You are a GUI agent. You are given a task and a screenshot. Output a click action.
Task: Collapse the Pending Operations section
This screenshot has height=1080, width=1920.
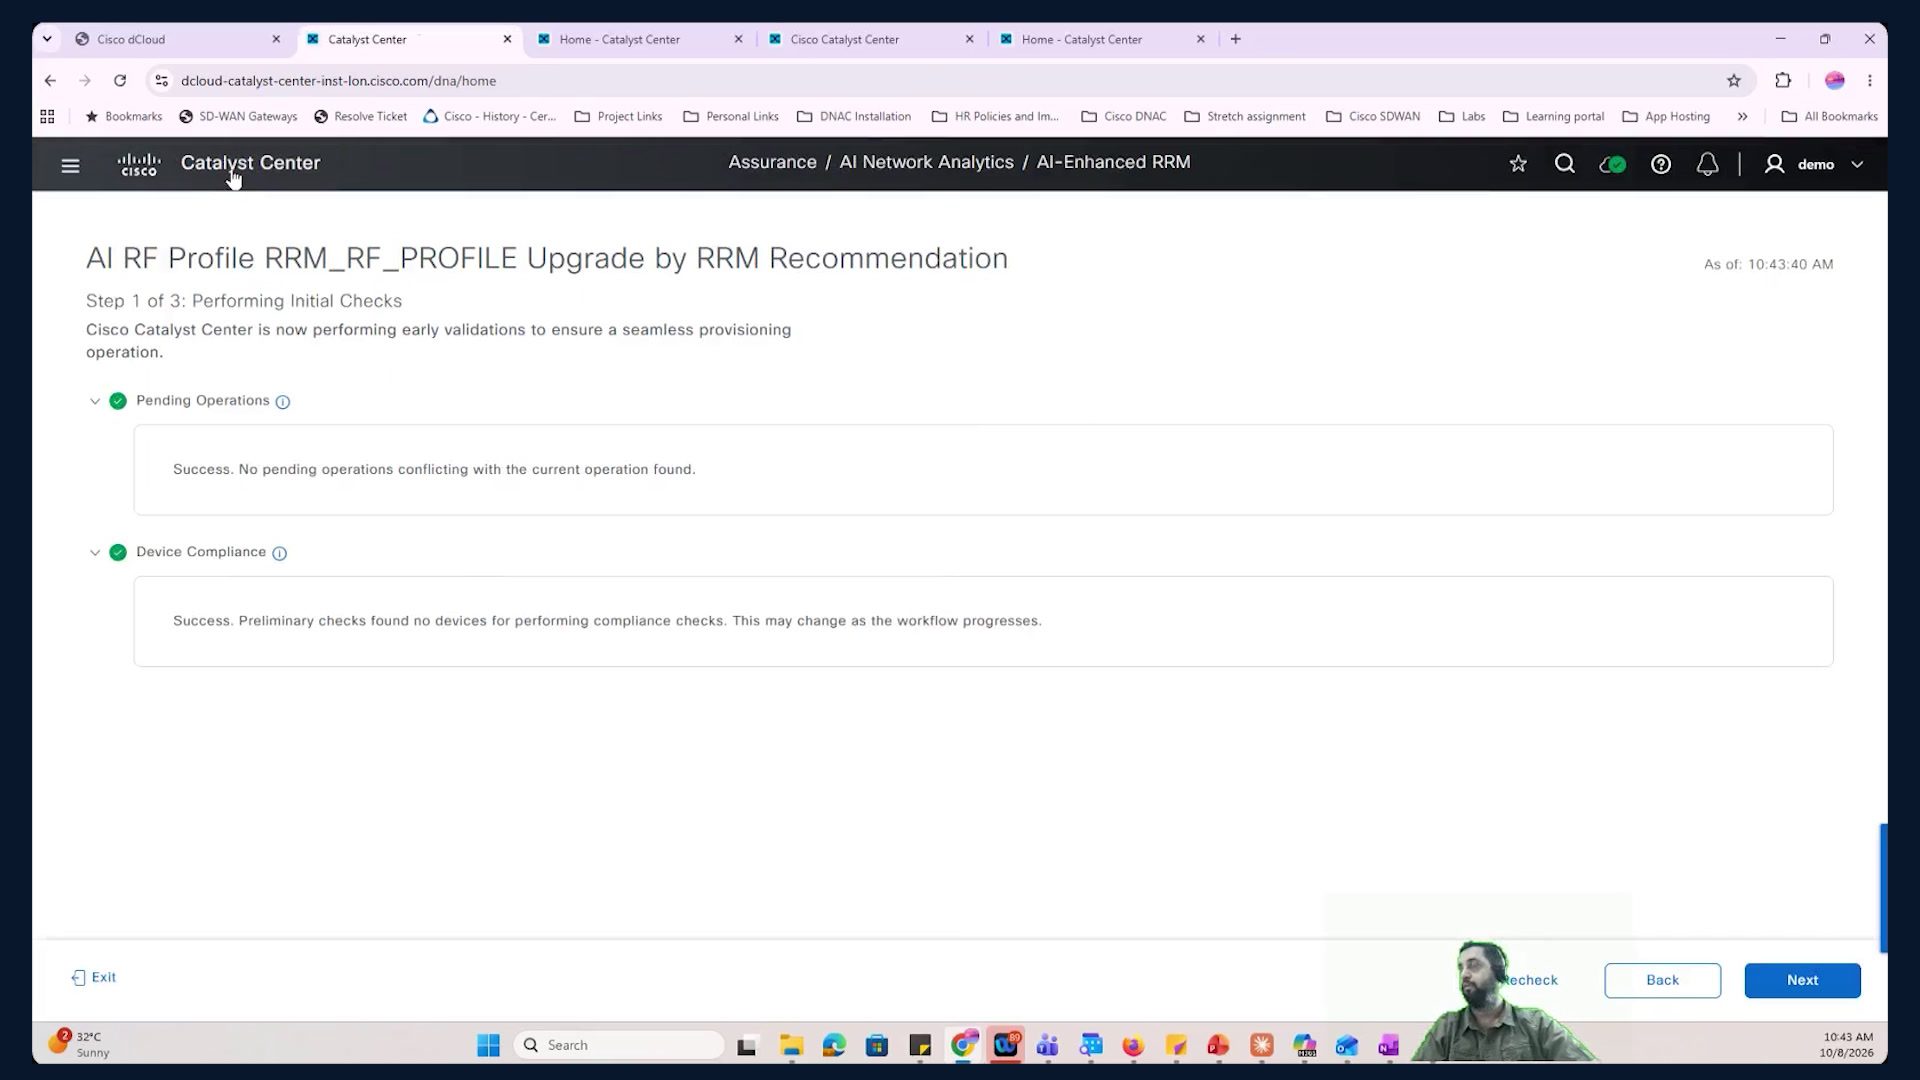pyautogui.click(x=95, y=402)
